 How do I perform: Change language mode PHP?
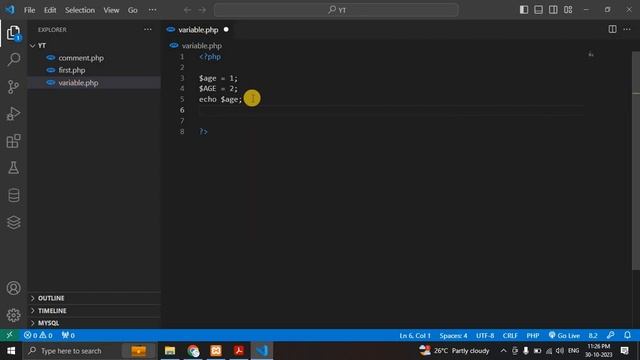[533, 336]
